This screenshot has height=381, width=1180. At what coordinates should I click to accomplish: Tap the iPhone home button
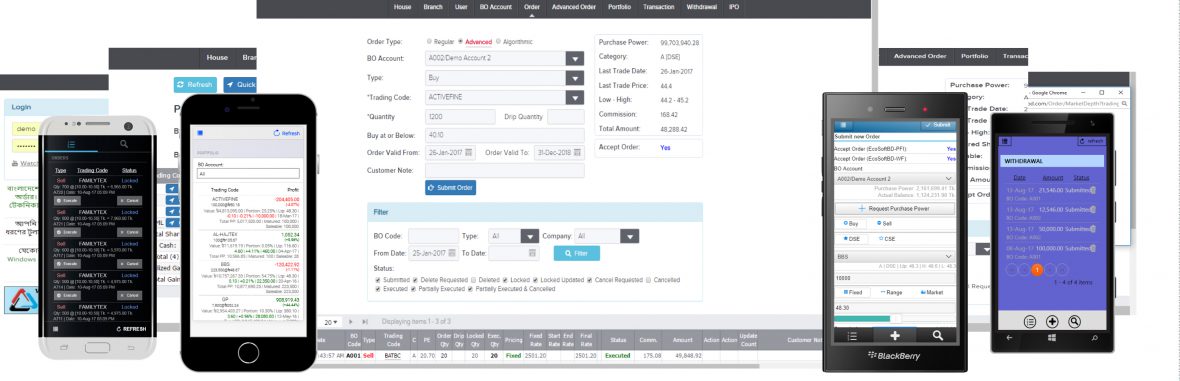tap(248, 352)
